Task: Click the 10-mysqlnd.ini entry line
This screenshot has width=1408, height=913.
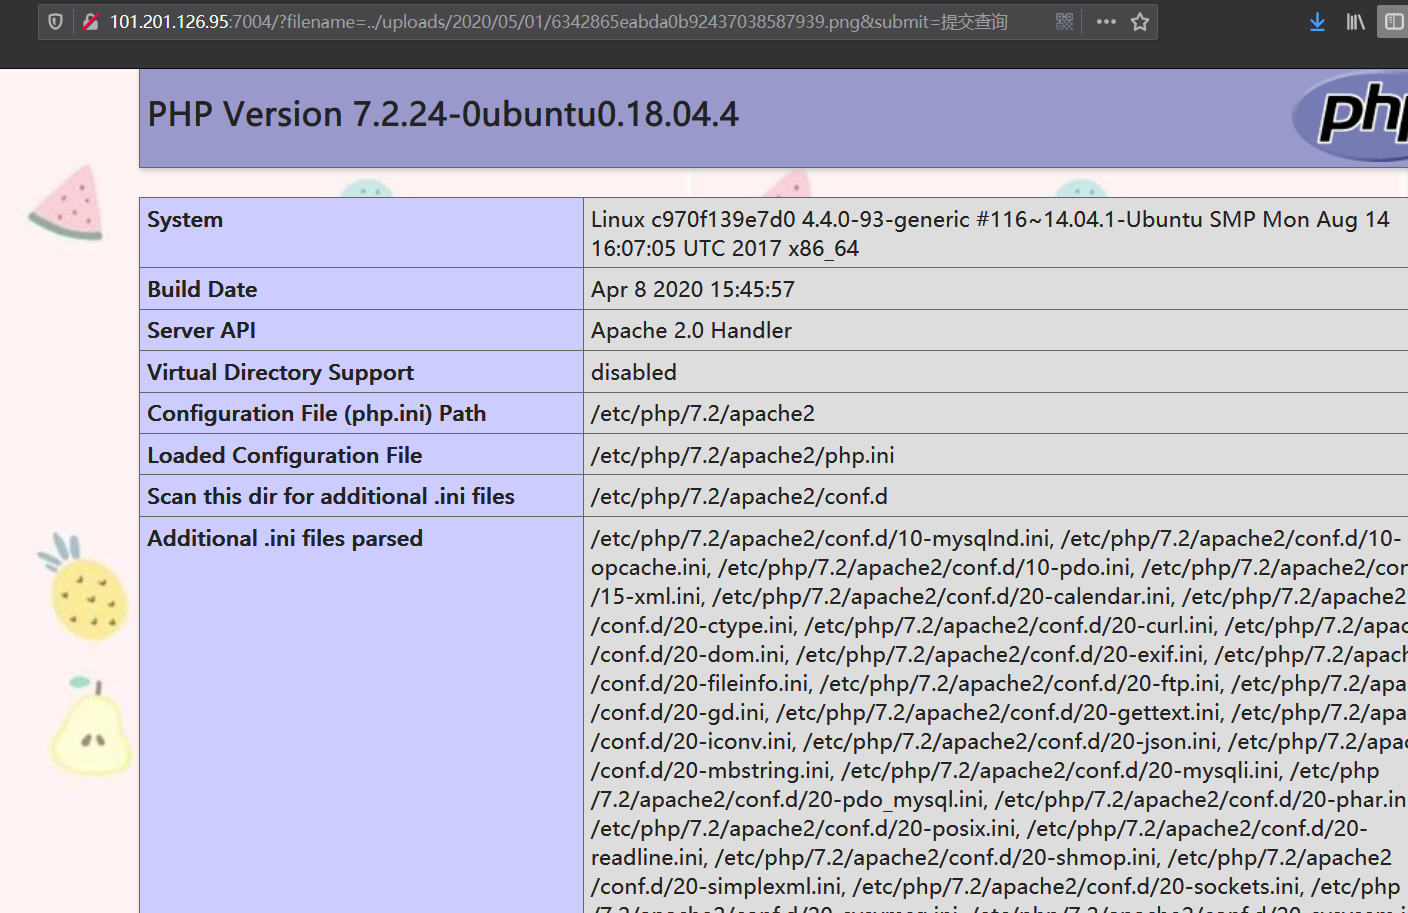Action: (x=821, y=539)
